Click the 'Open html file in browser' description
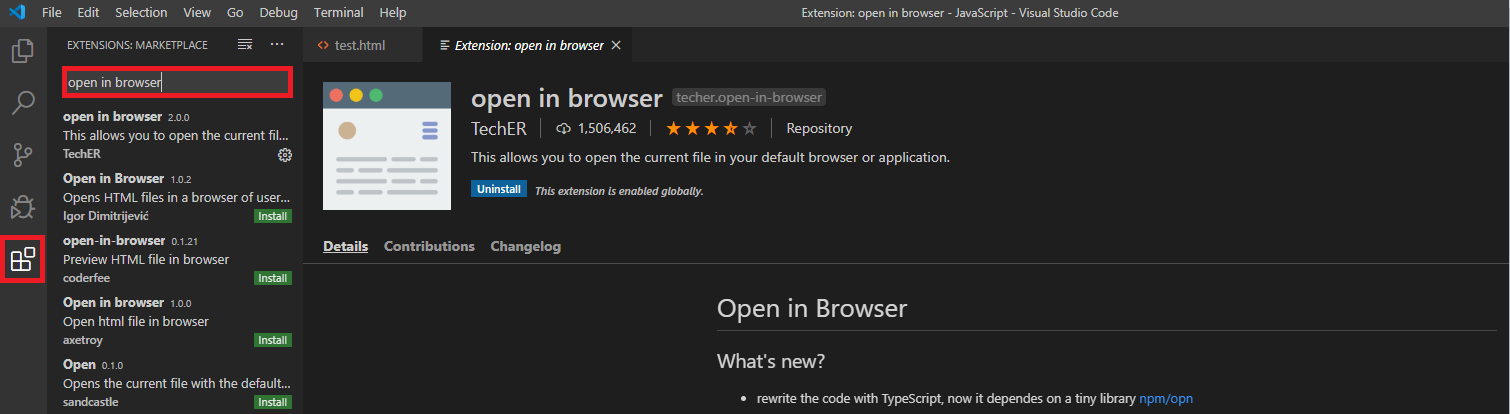 (136, 321)
